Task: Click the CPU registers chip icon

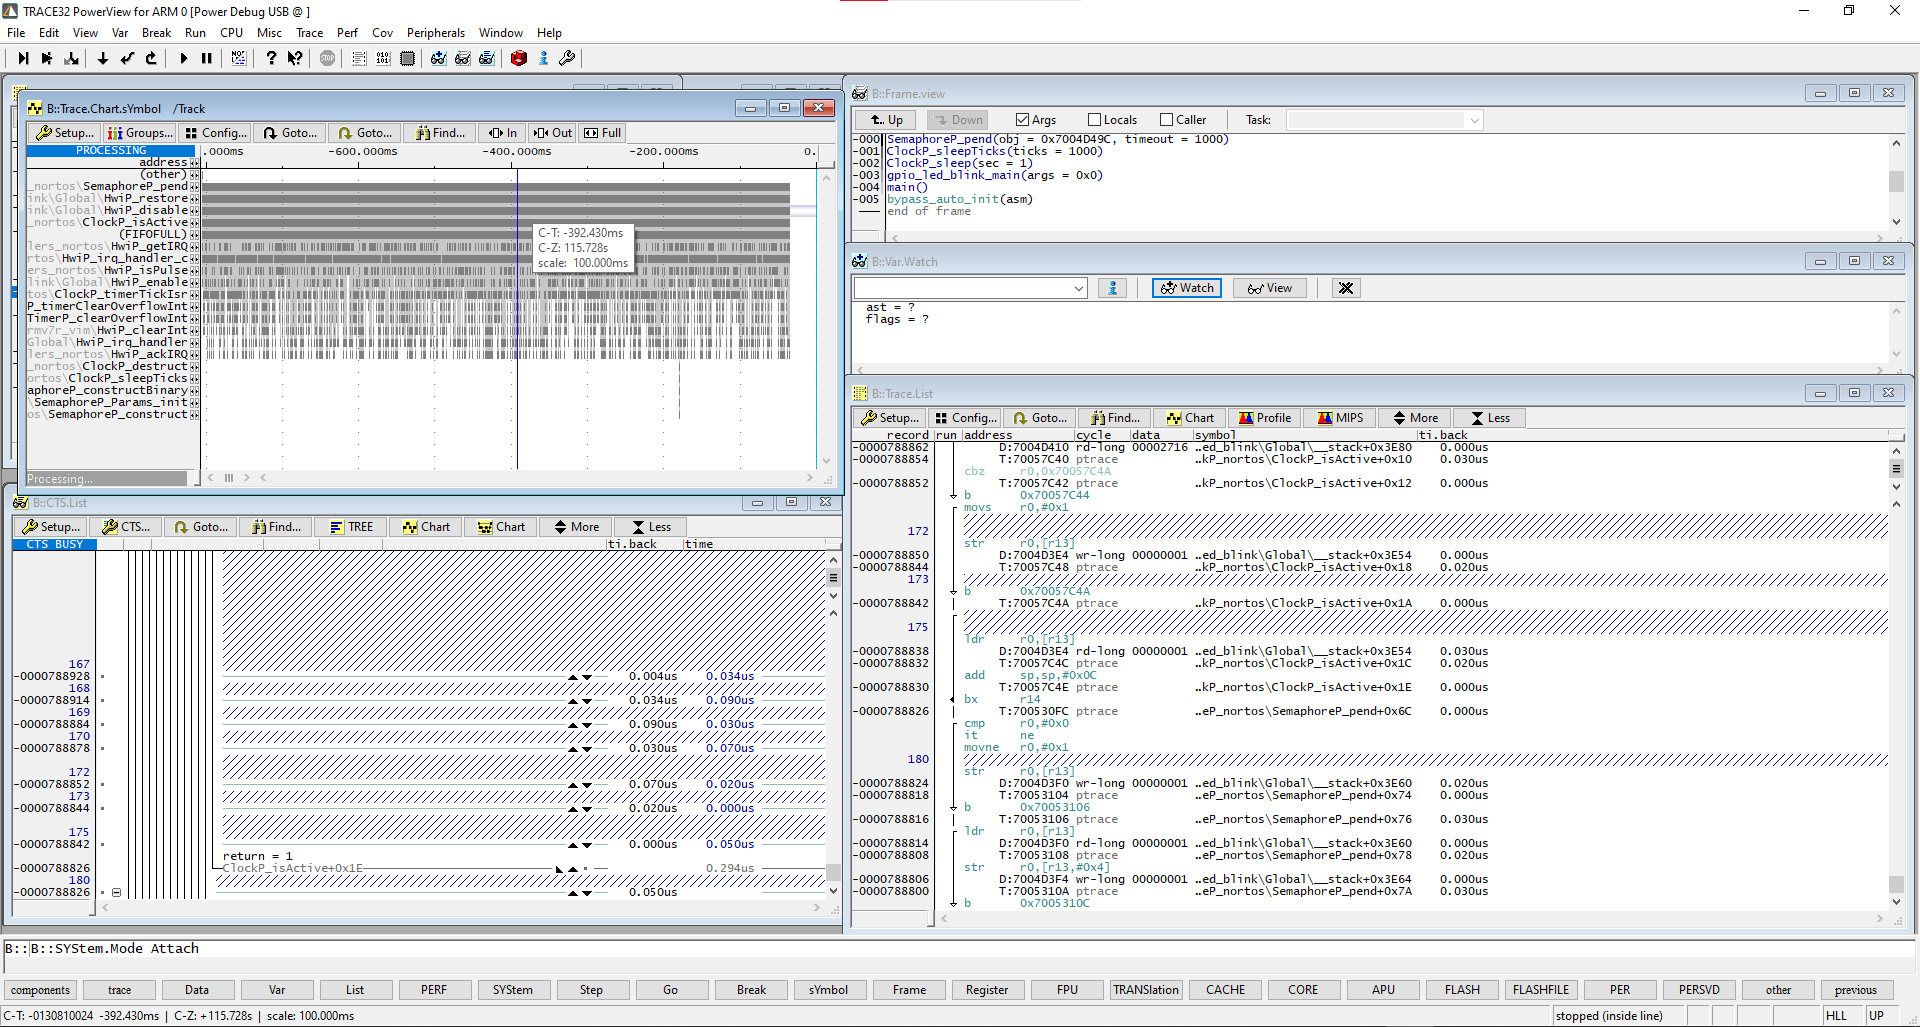Action: [x=407, y=58]
